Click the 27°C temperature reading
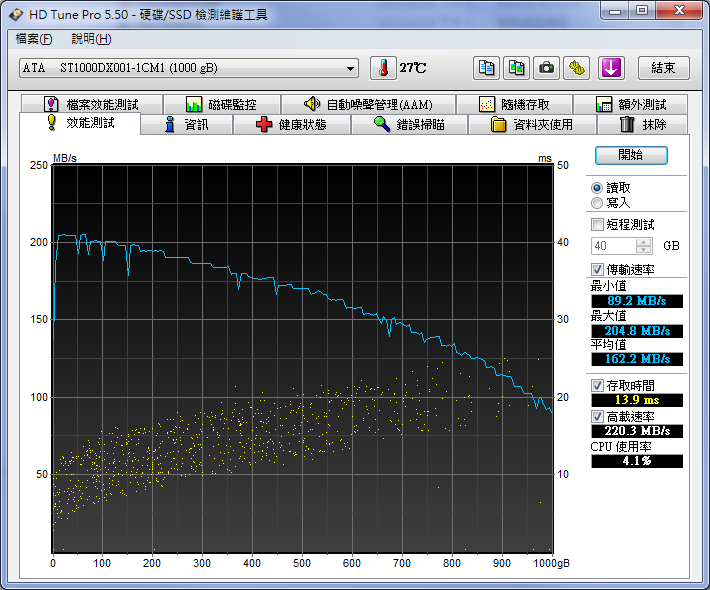Viewport: 710px width, 590px height. pyautogui.click(x=413, y=68)
